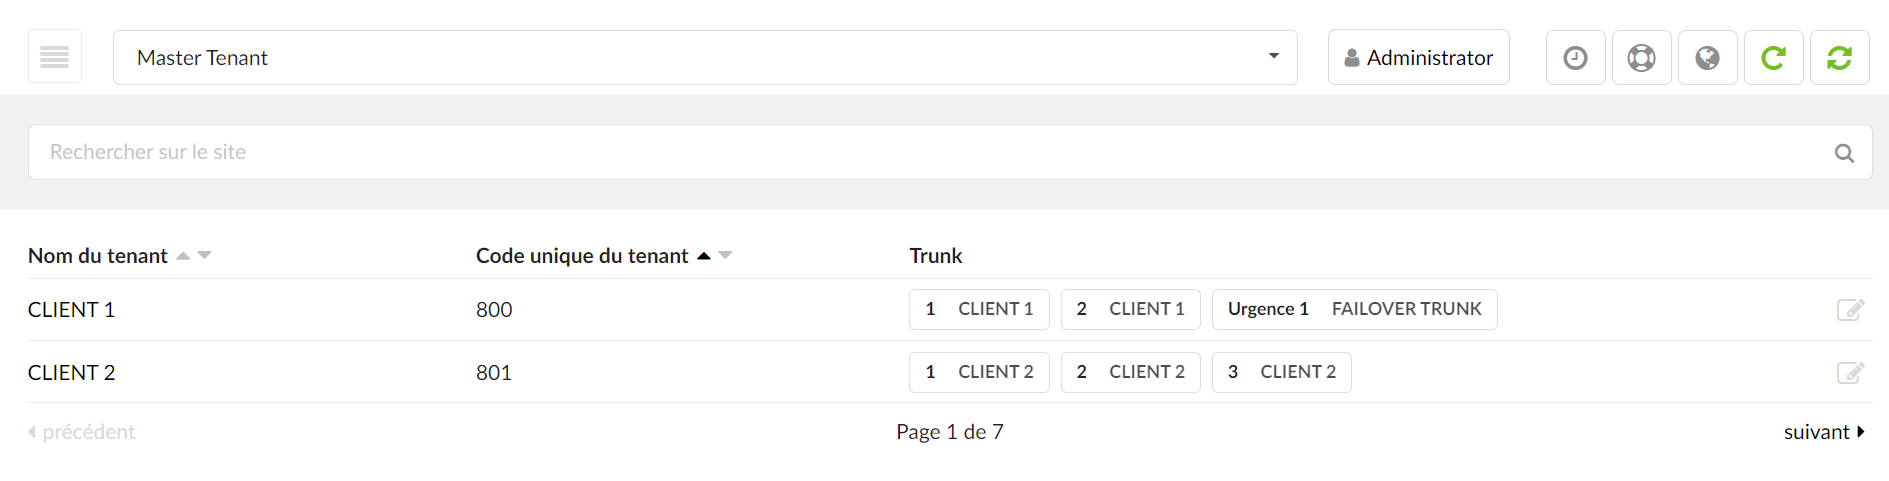
Task: Sort tenant name descending
Action: (205, 256)
